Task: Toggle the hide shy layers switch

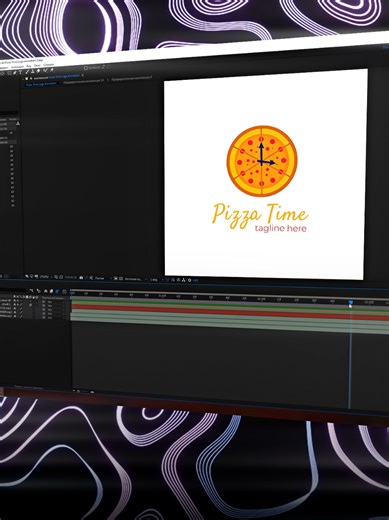Action: coord(46,291)
